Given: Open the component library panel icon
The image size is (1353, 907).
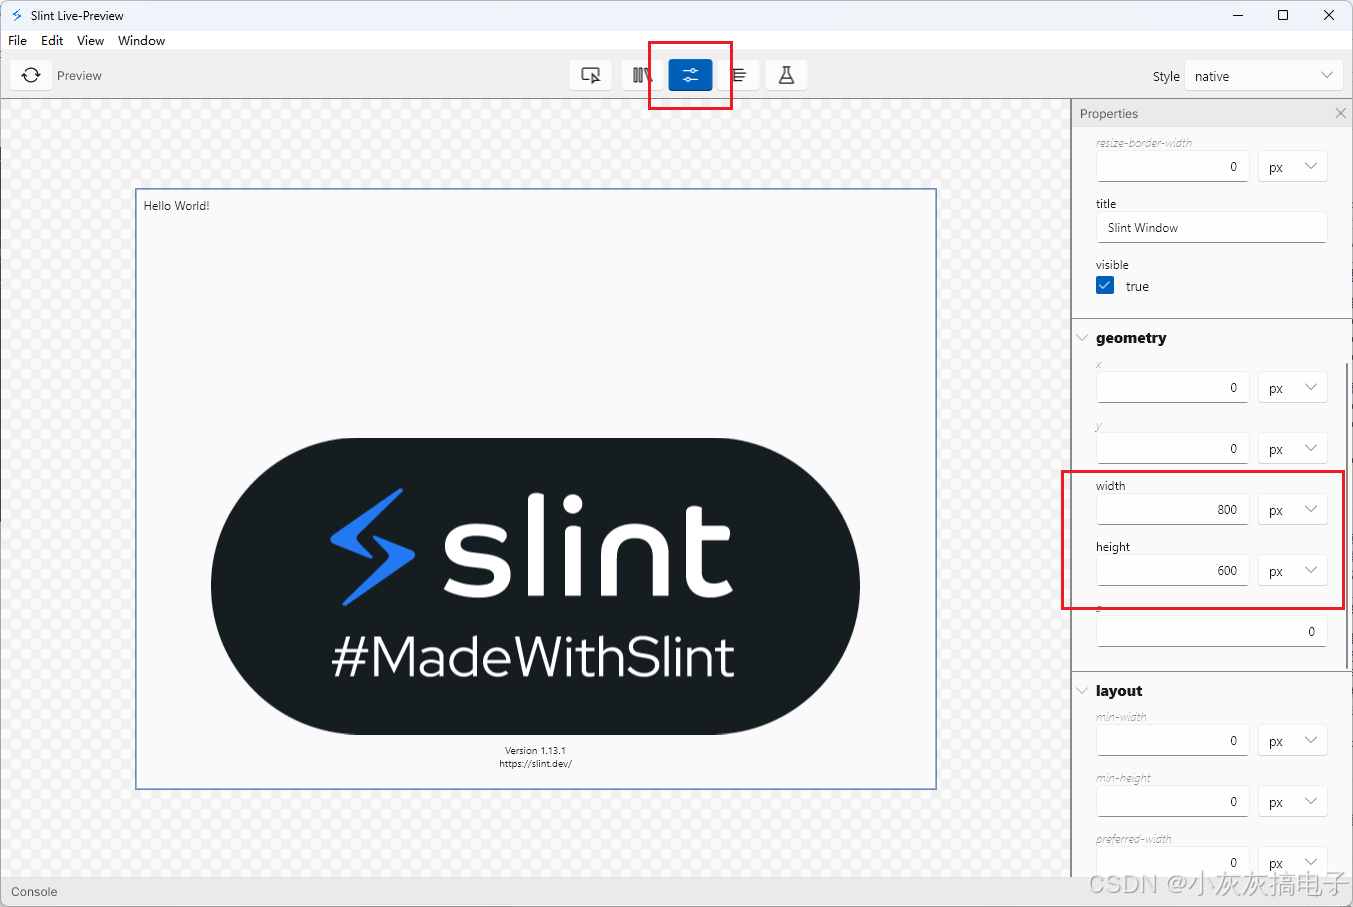Looking at the screenshot, I should pyautogui.click(x=640, y=74).
